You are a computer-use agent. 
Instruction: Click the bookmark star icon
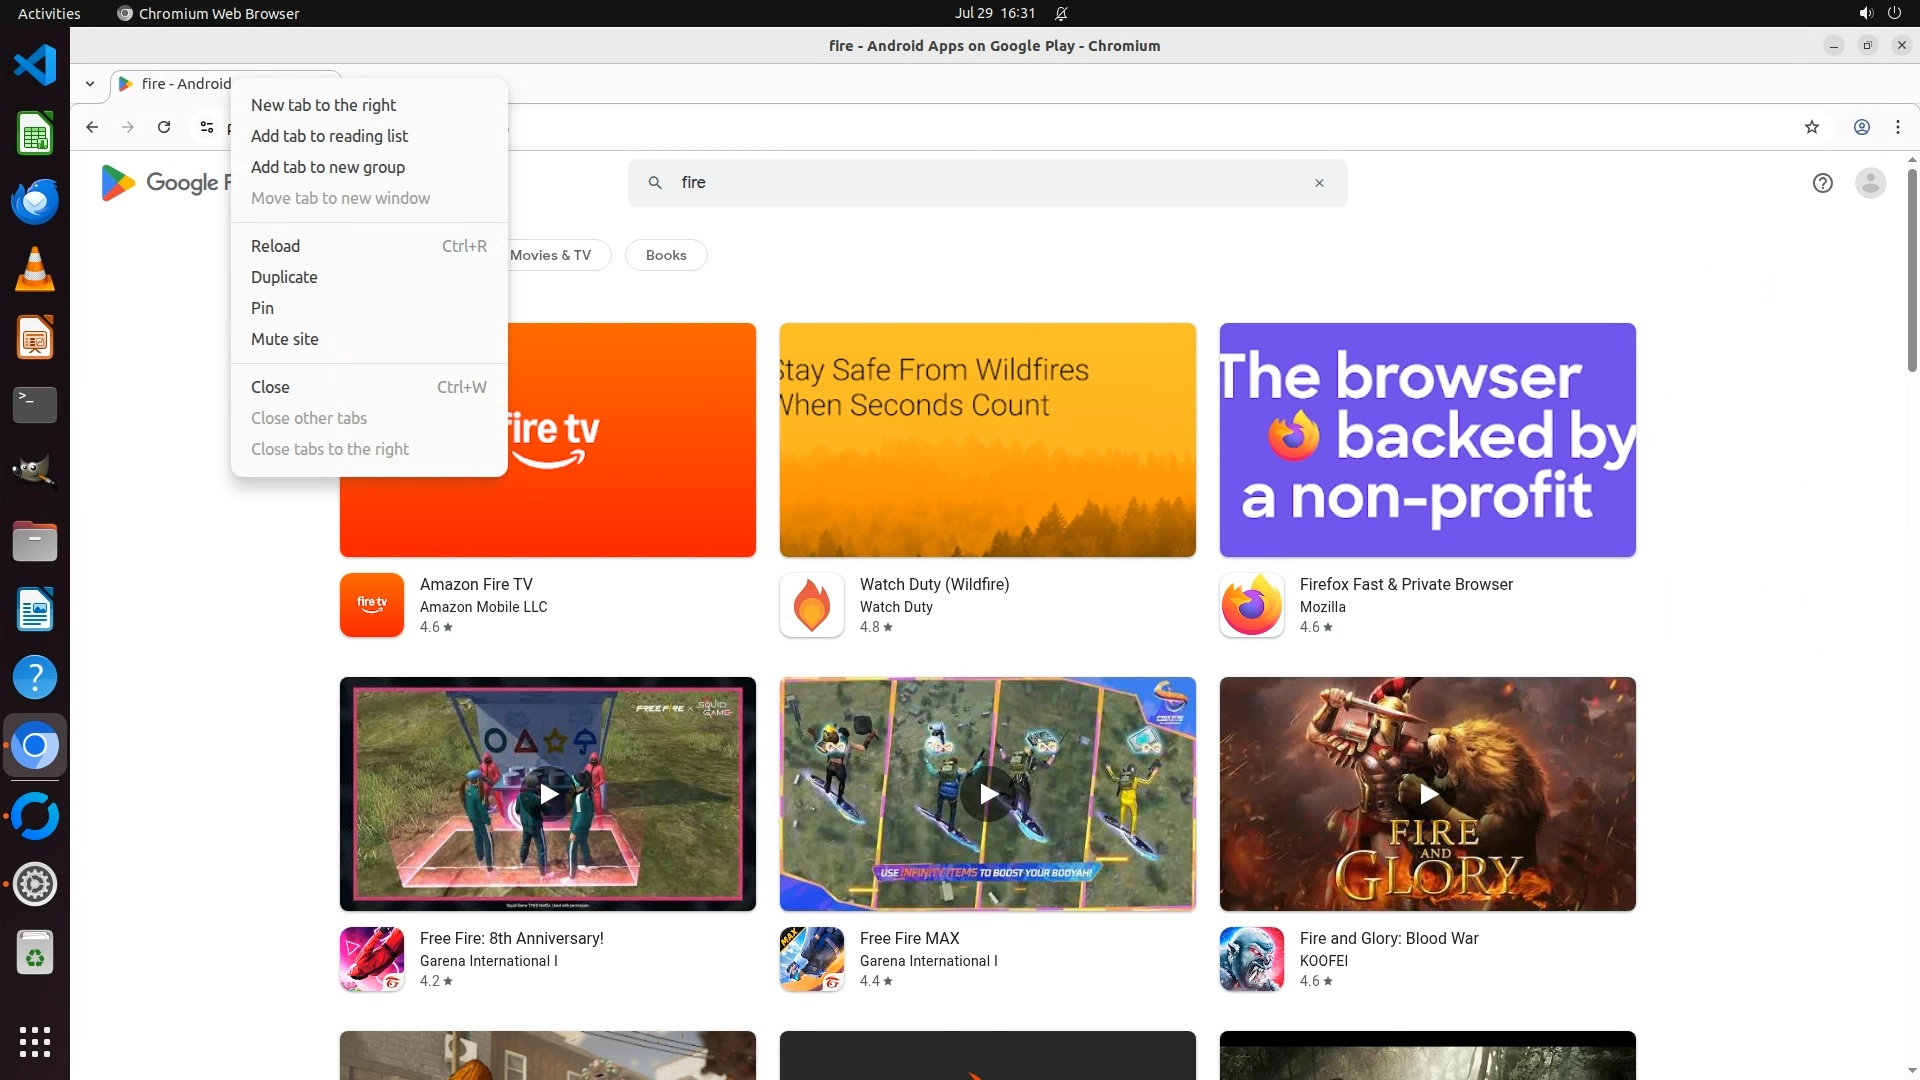pyautogui.click(x=1812, y=127)
